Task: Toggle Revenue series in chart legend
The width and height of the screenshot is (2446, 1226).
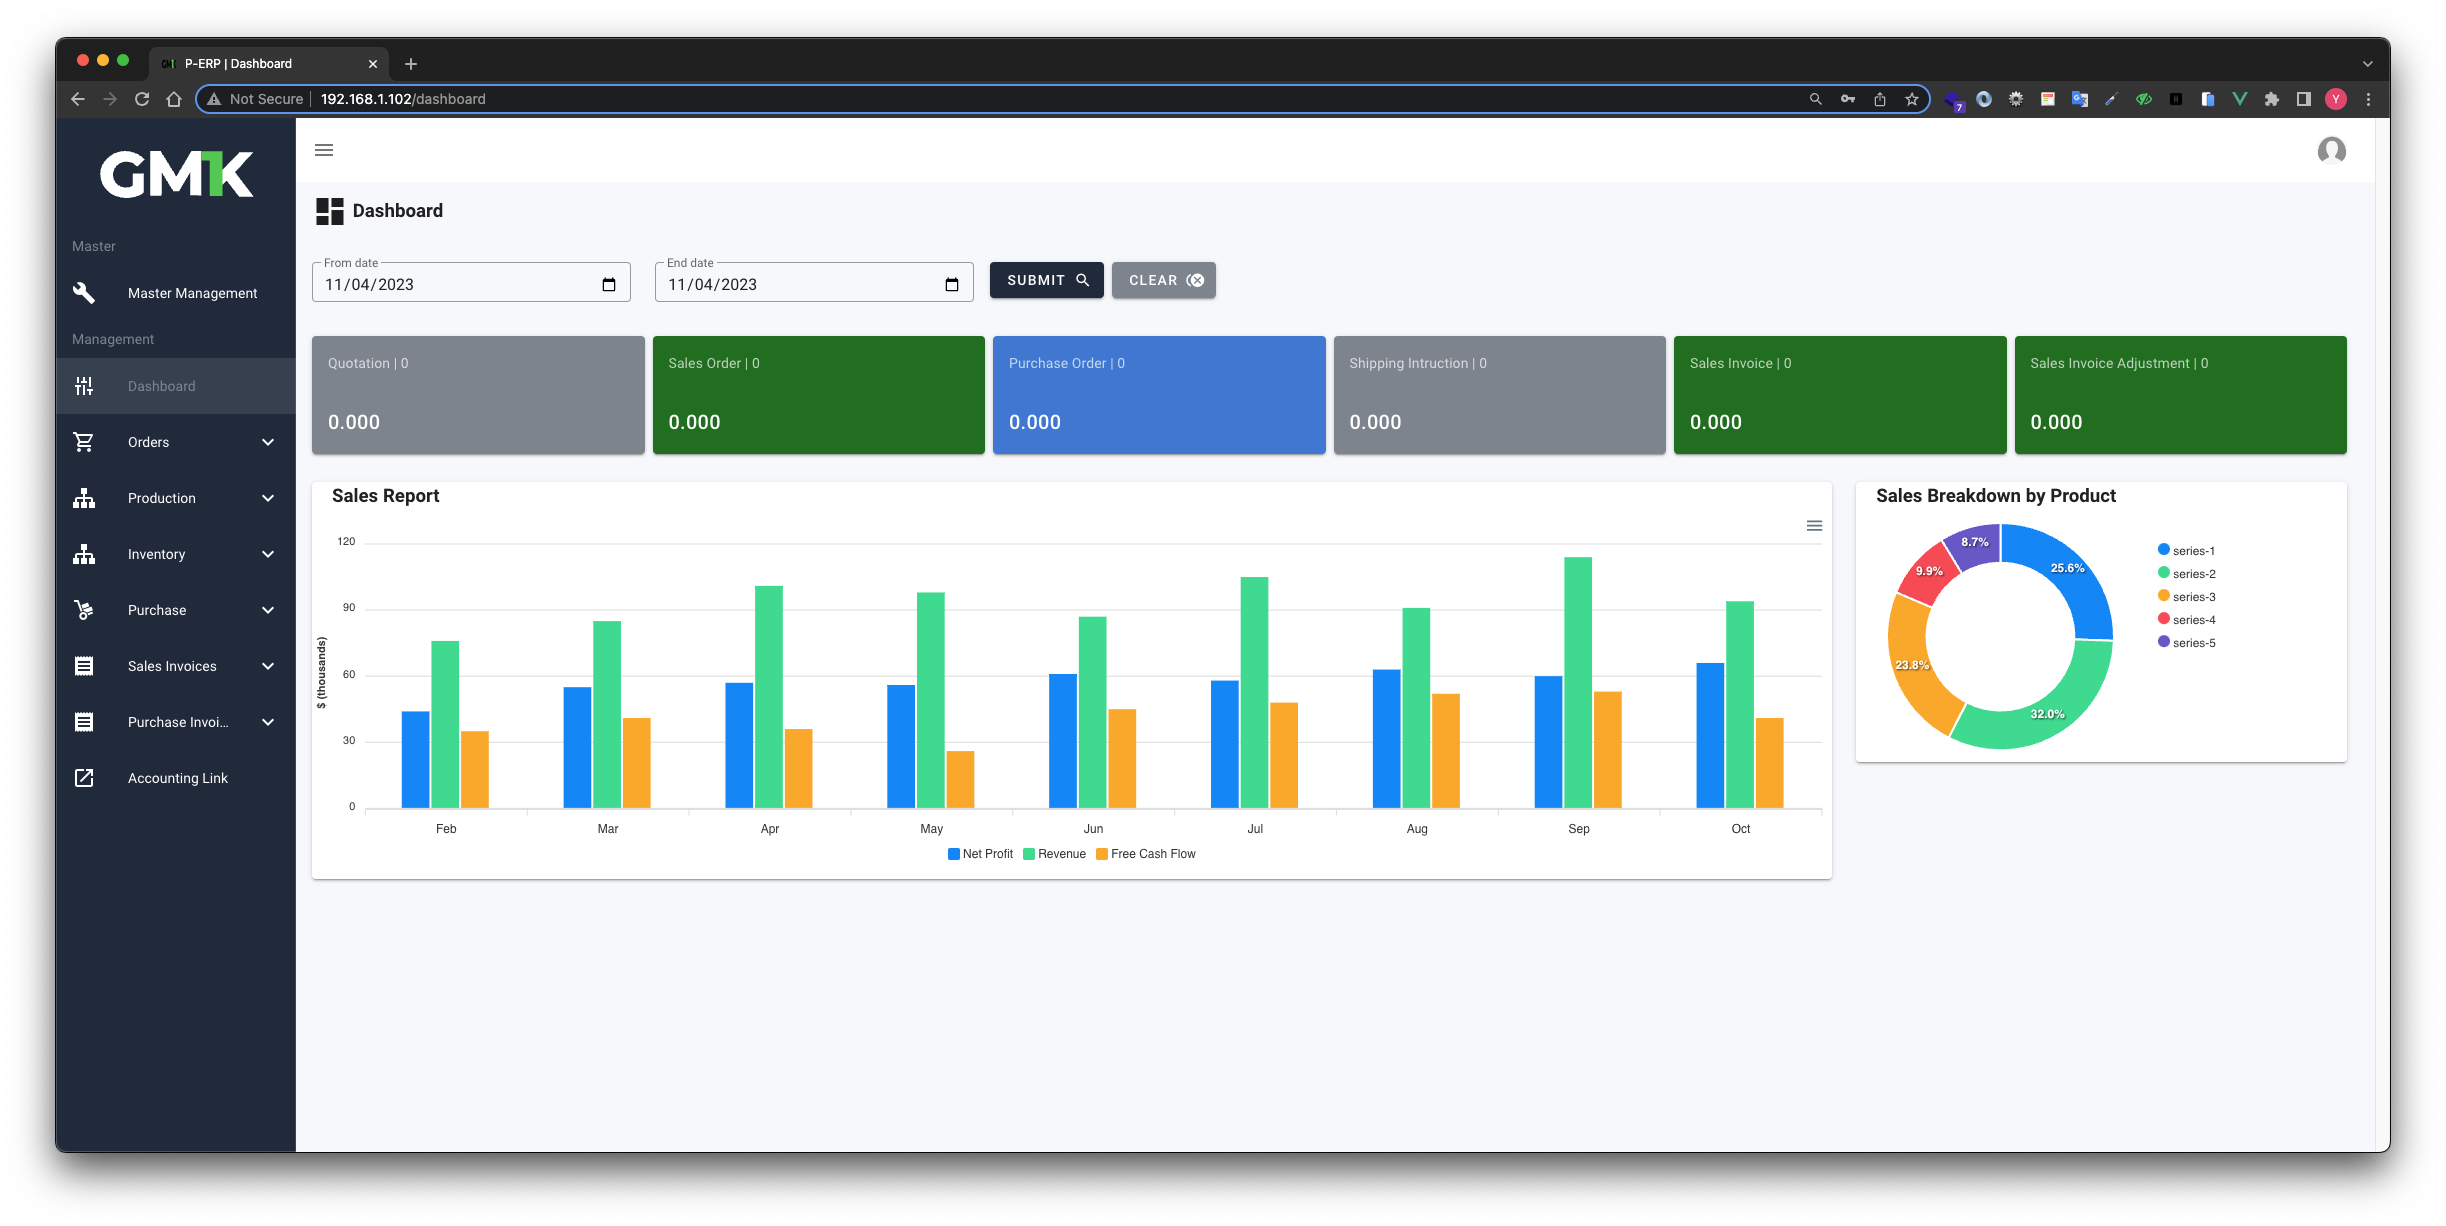Action: [x=1054, y=854]
